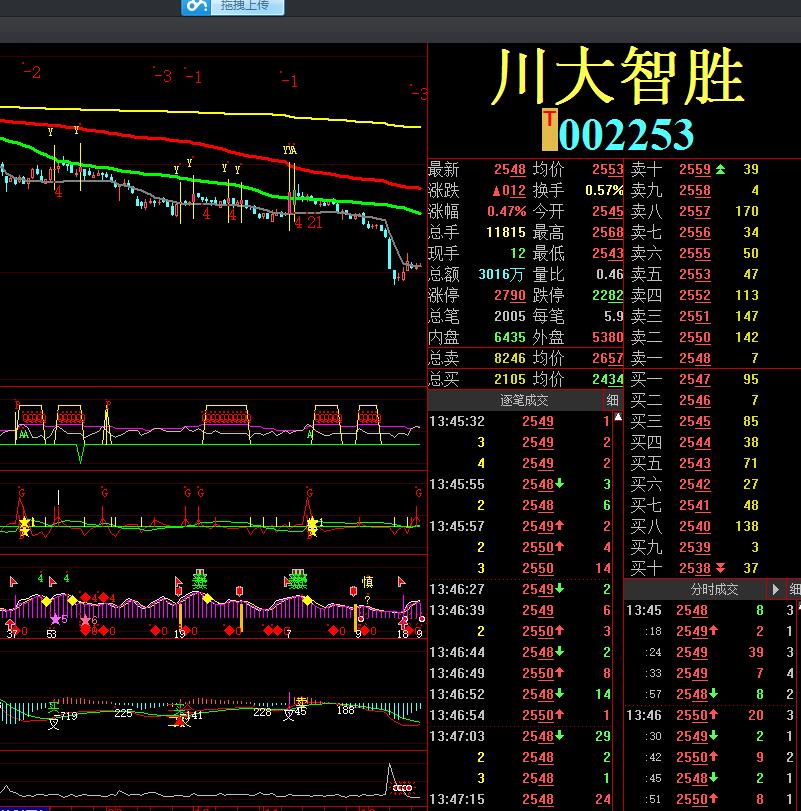Select the stock name 川大智胜

click(617, 76)
